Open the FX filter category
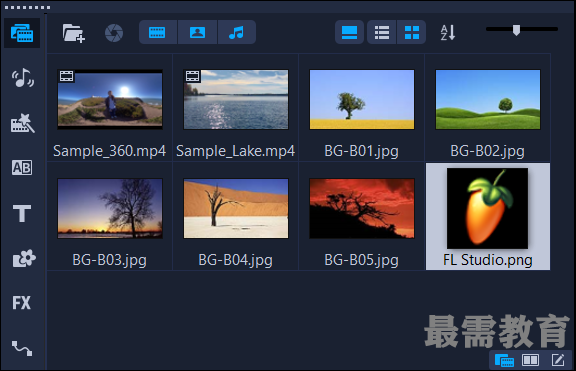576x371 pixels. [x=22, y=303]
